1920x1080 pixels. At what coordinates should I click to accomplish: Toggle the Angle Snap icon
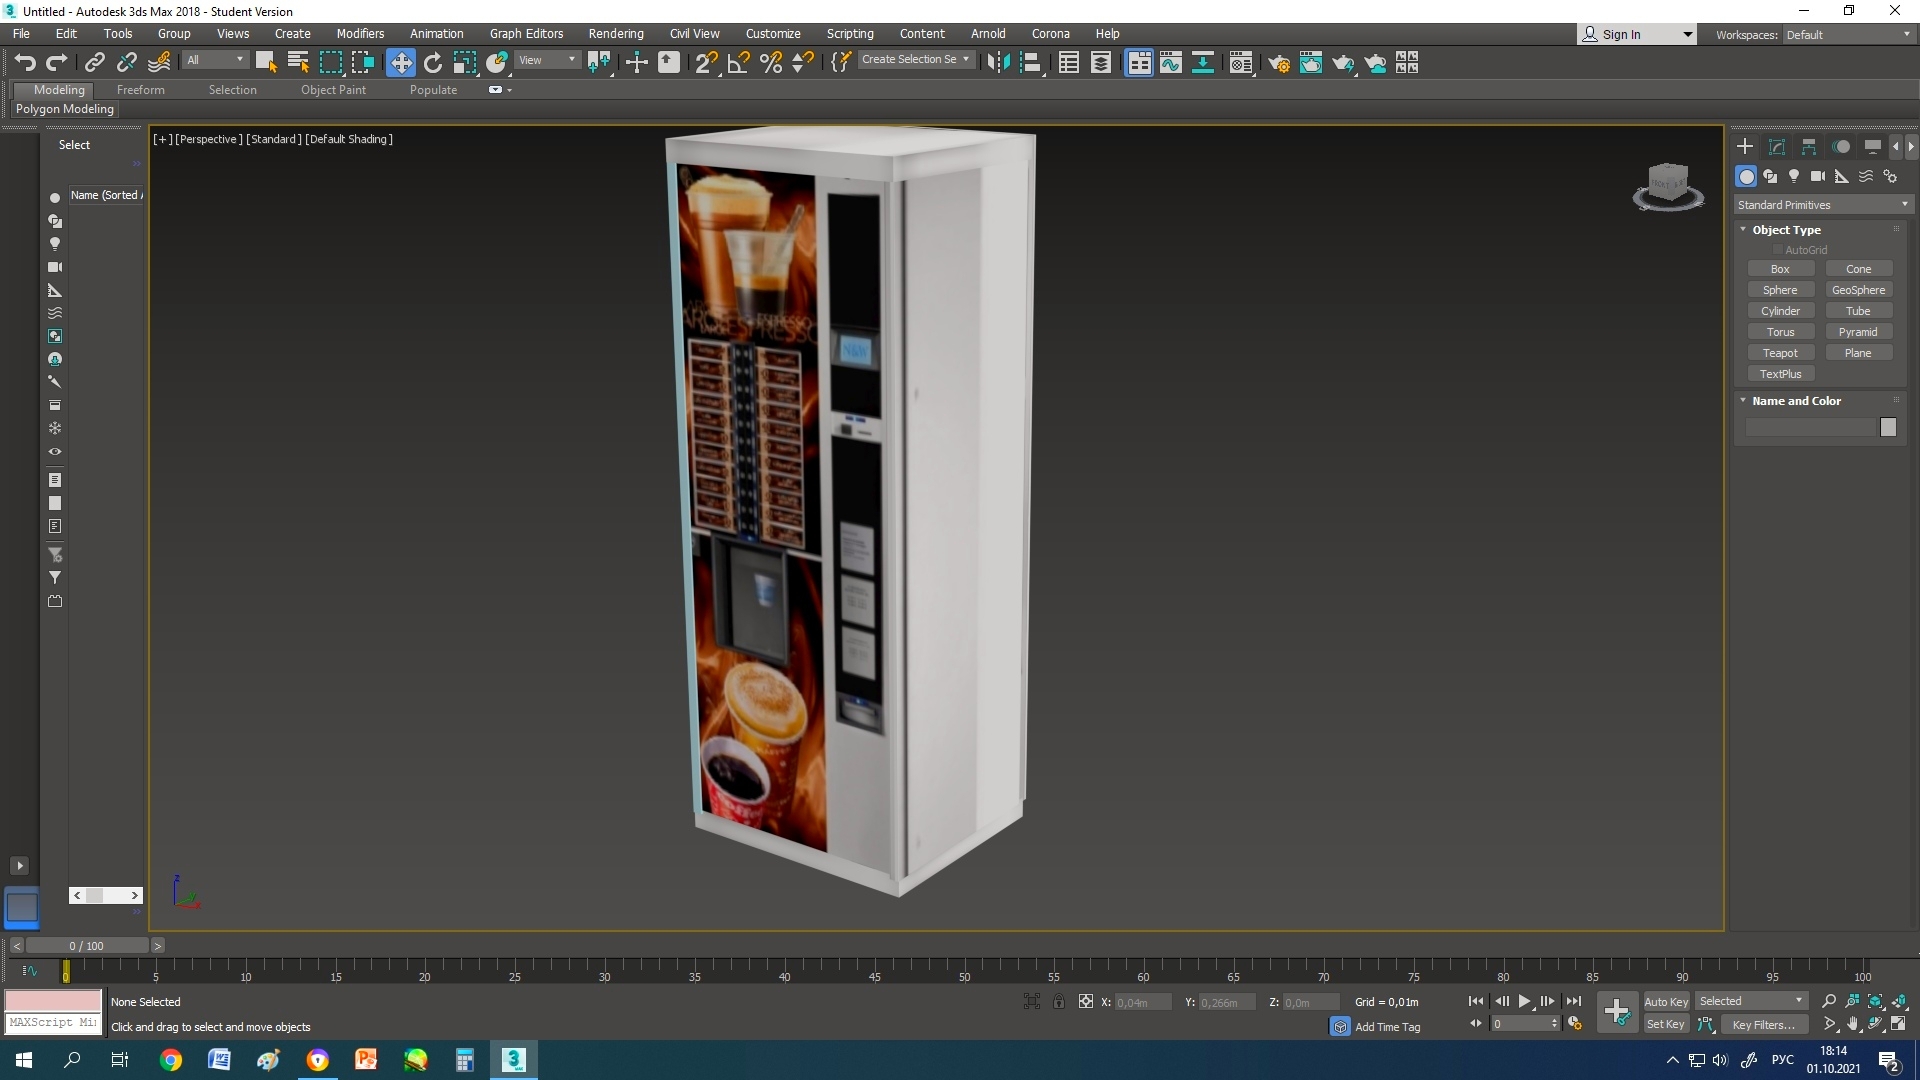tap(739, 63)
